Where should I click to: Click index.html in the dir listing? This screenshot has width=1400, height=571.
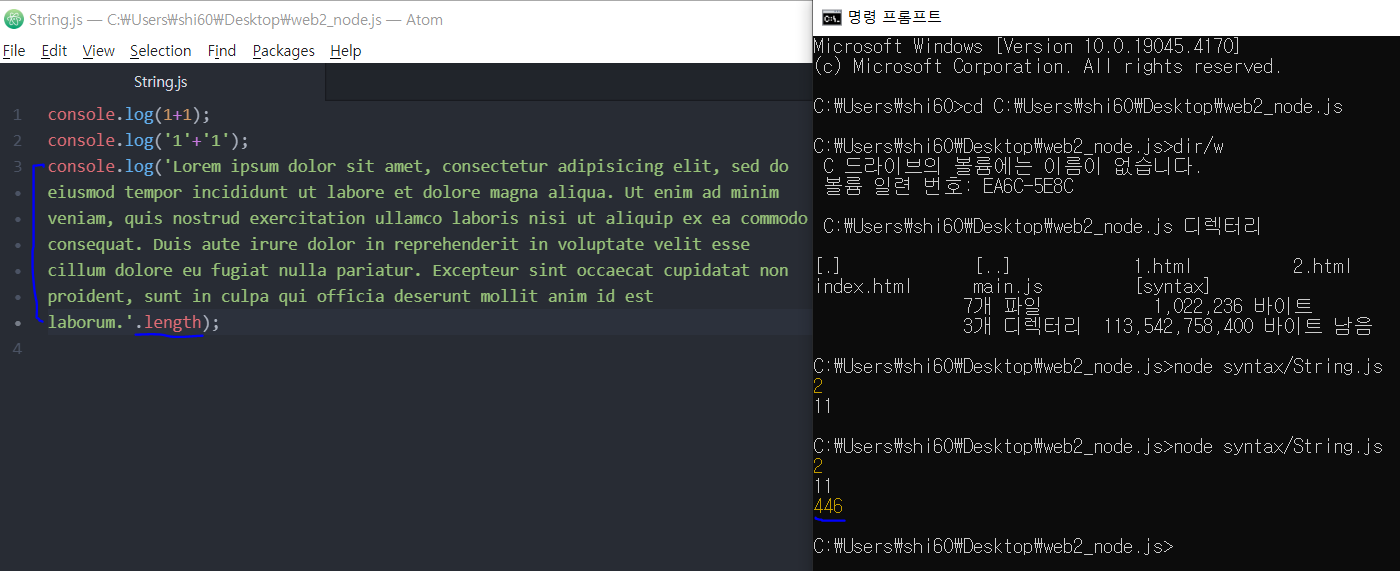point(864,287)
